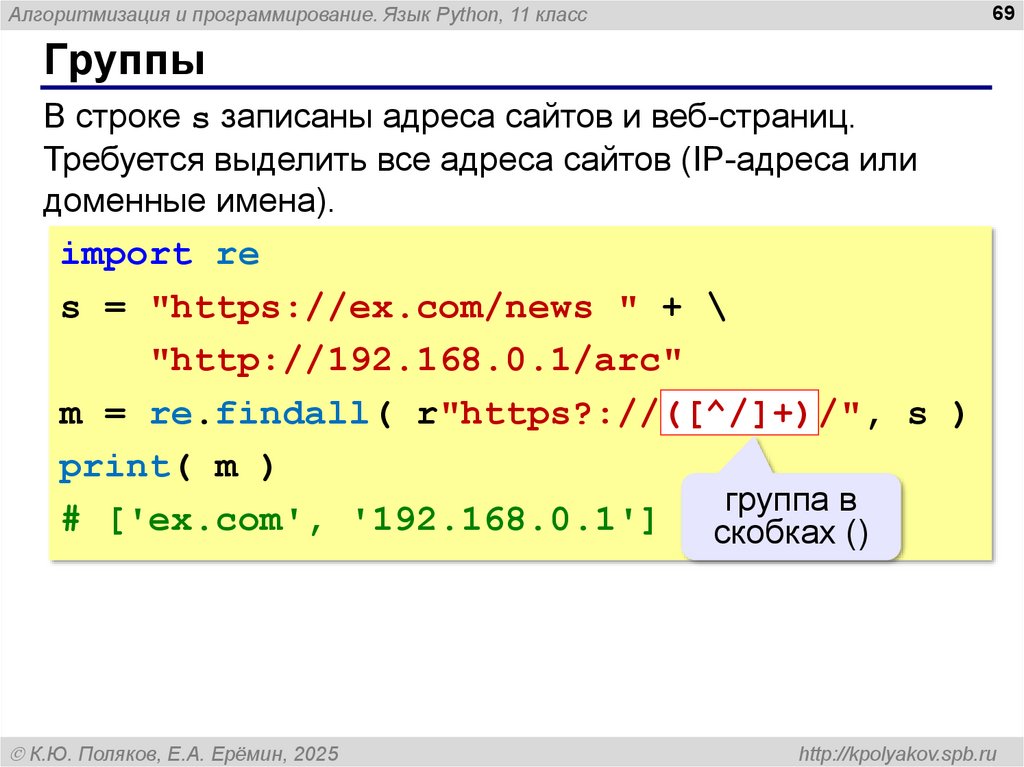Click the re.findall function call
1024x767 pixels.
pyautogui.click(x=260, y=413)
